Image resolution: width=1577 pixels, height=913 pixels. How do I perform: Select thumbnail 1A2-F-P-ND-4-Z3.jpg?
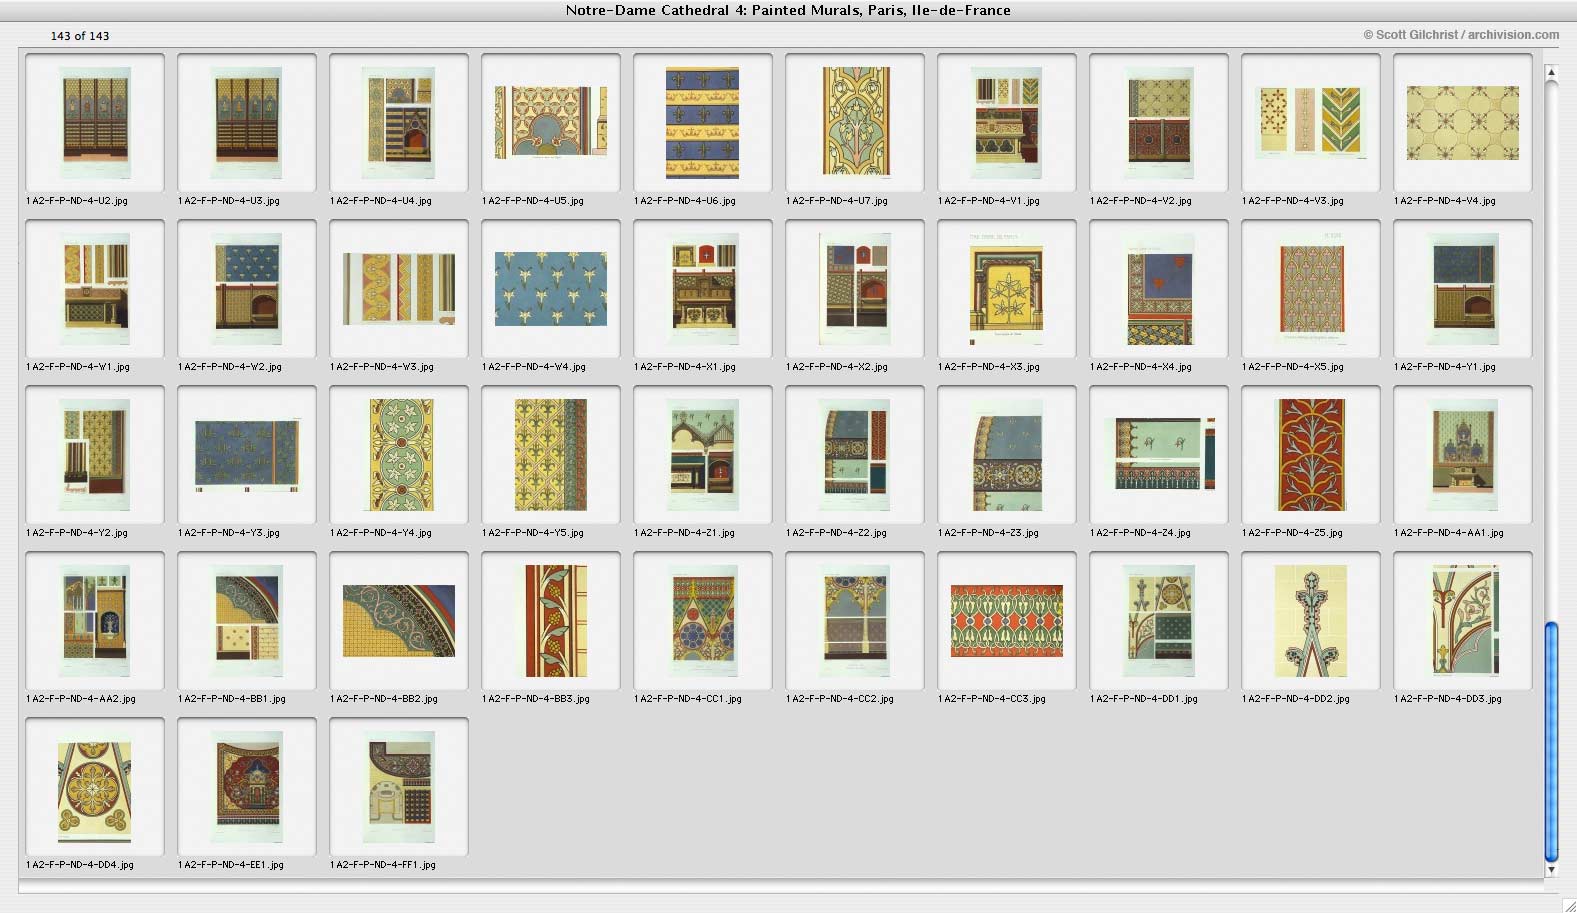point(1007,455)
